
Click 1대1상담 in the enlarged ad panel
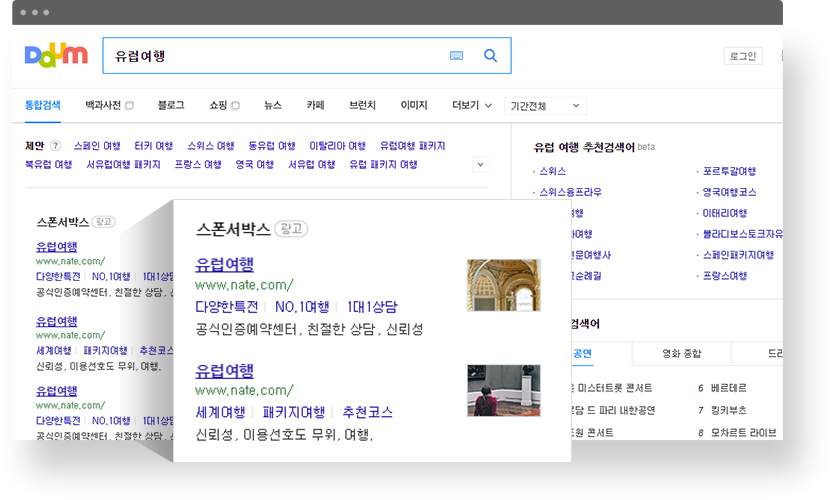coord(372,307)
